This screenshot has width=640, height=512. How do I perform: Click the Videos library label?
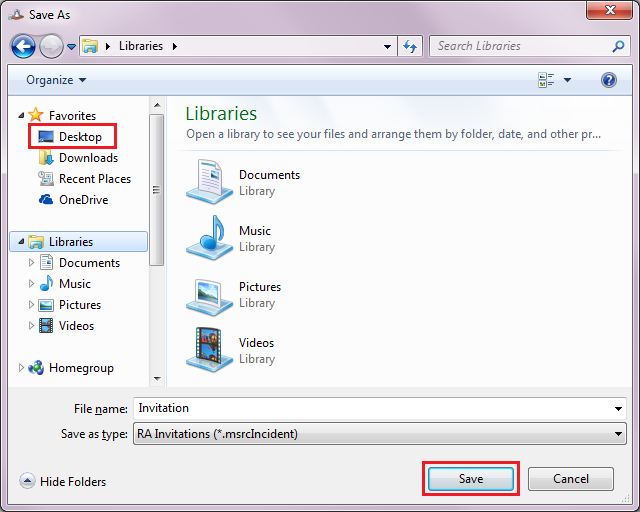click(x=256, y=343)
